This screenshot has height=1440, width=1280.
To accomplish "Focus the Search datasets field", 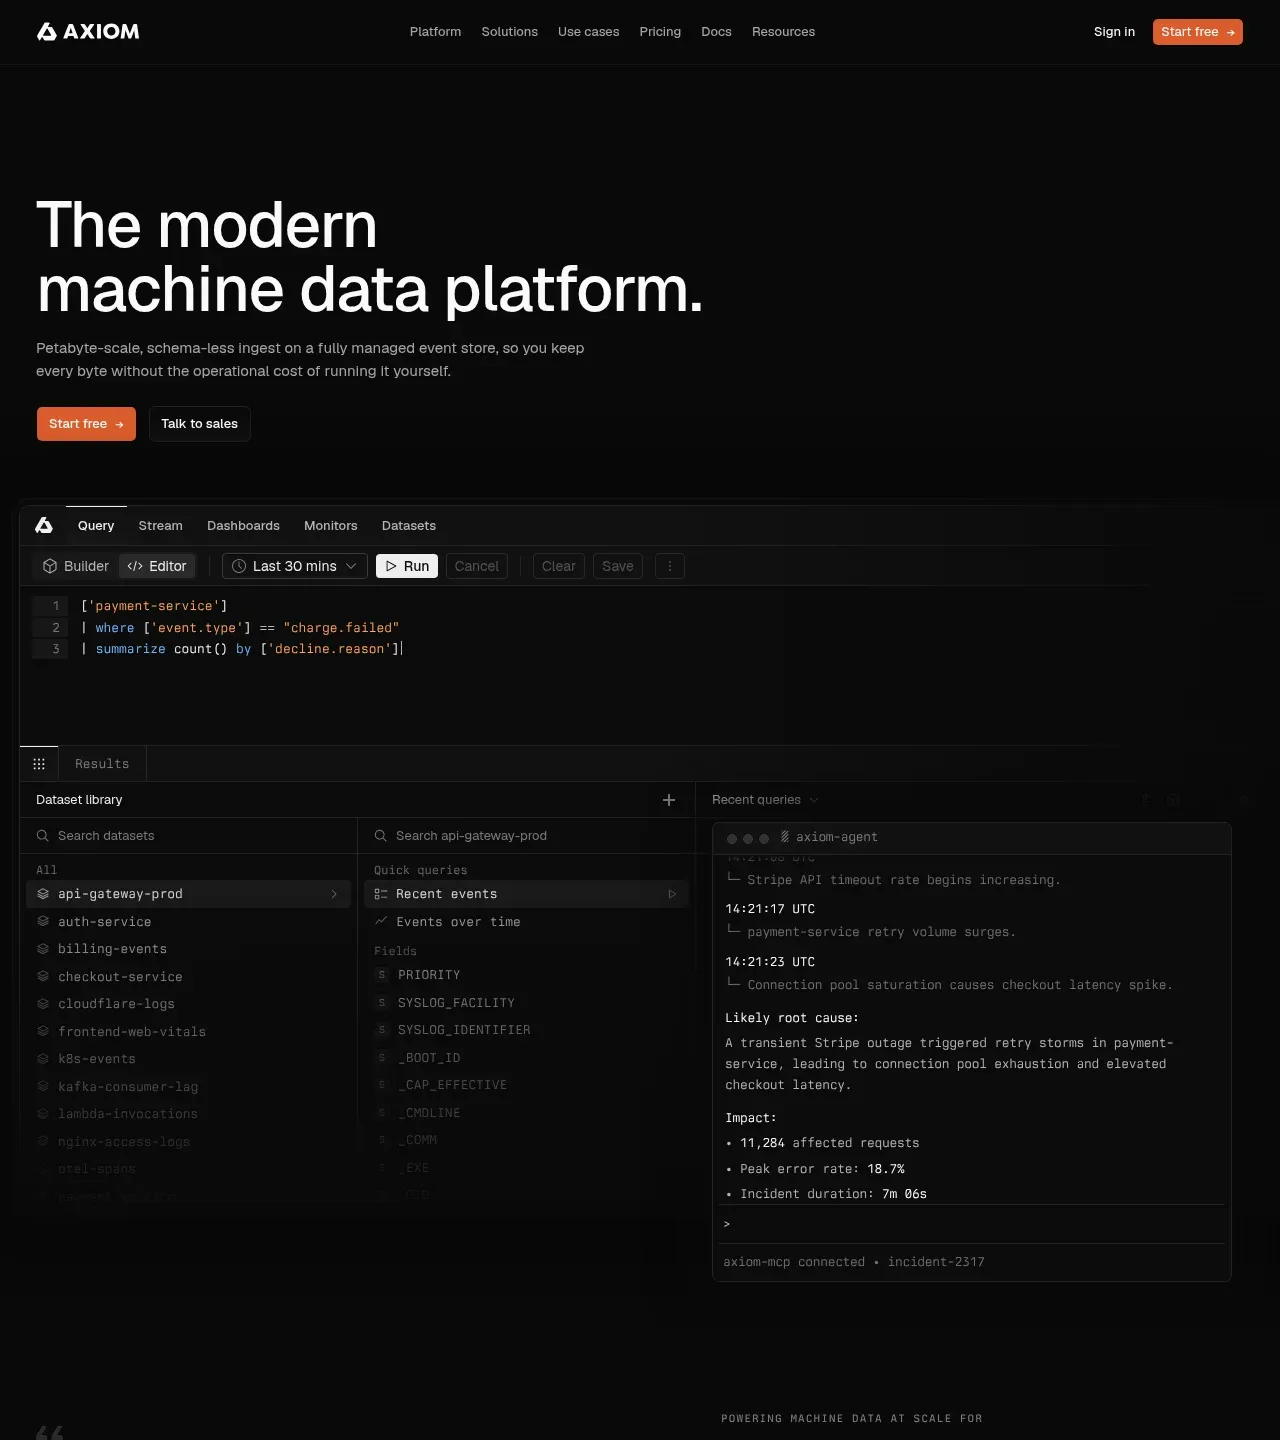I will click(x=189, y=836).
